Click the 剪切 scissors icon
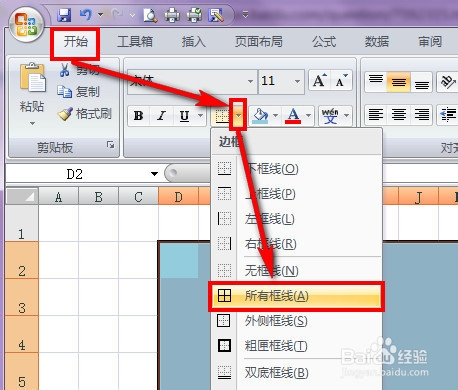 coord(64,70)
